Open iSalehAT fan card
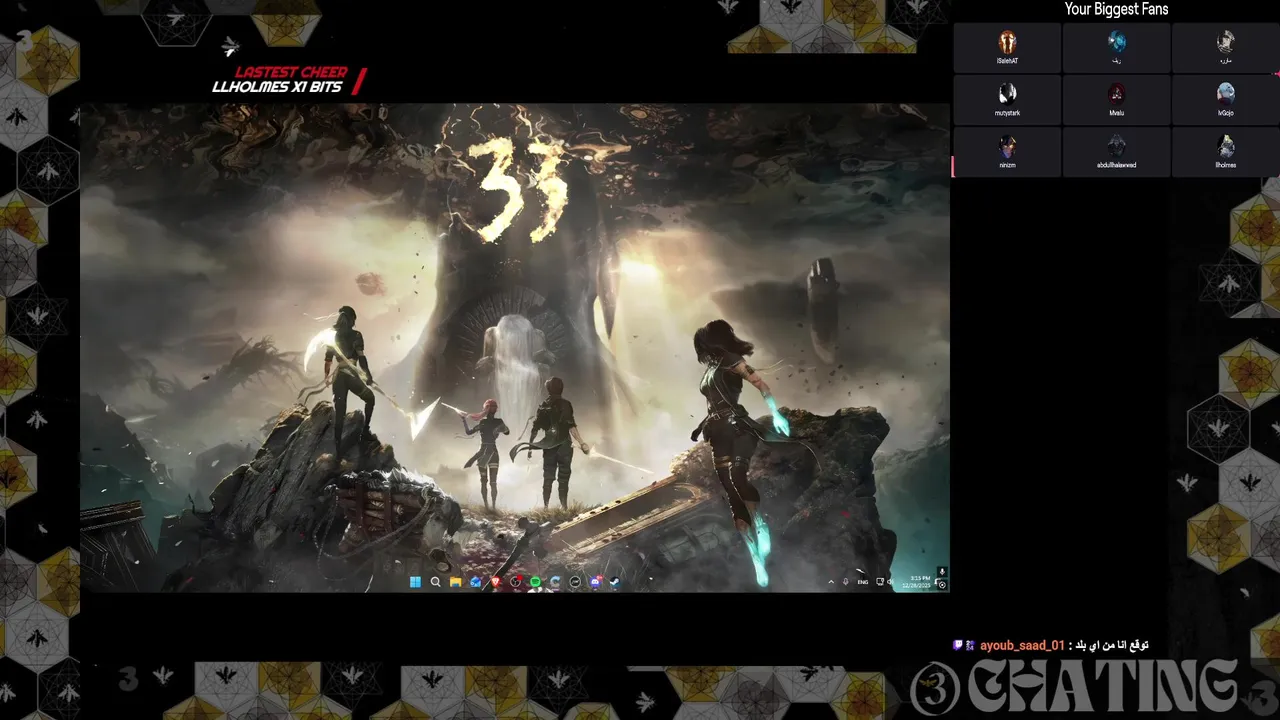This screenshot has height=720, width=1280. [1007, 47]
